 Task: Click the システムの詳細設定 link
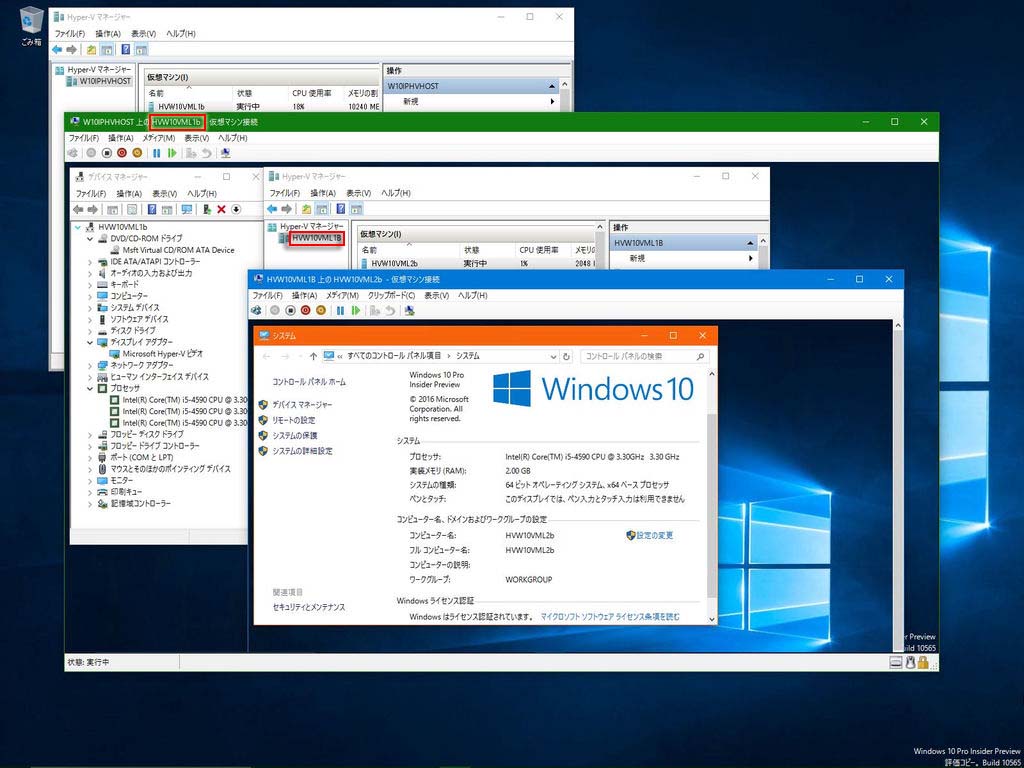(302, 451)
